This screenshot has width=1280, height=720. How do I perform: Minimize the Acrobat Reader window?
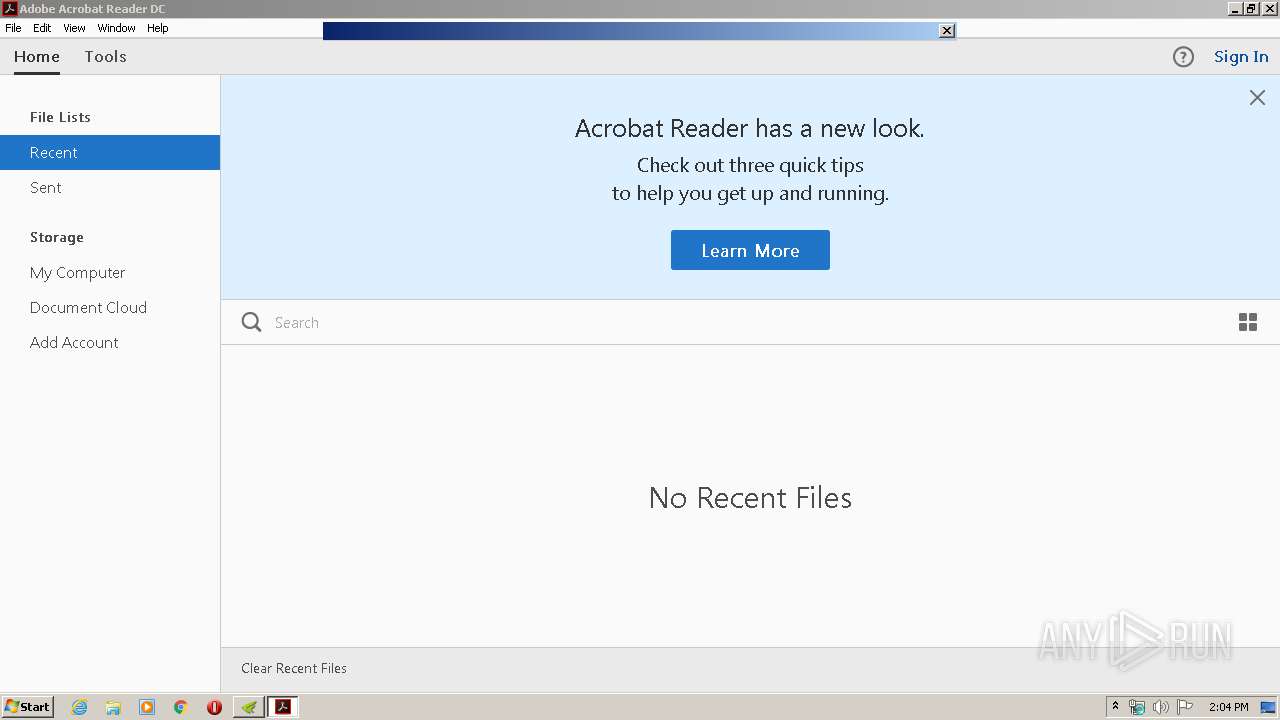pos(1236,8)
